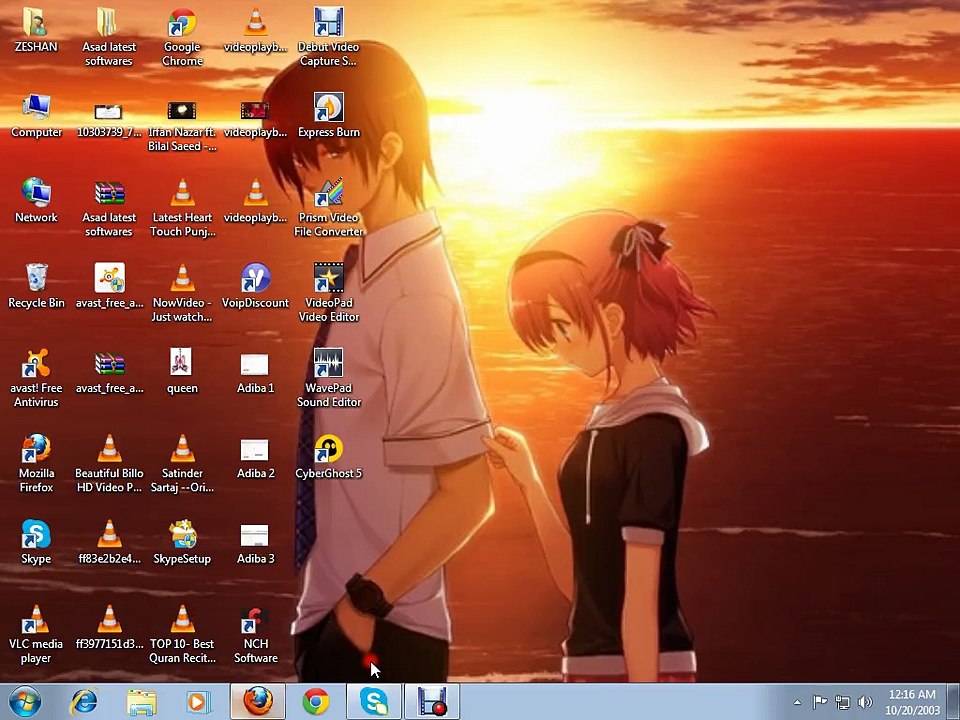
Task: Open Windows Media Player from taskbar
Action: [198, 702]
